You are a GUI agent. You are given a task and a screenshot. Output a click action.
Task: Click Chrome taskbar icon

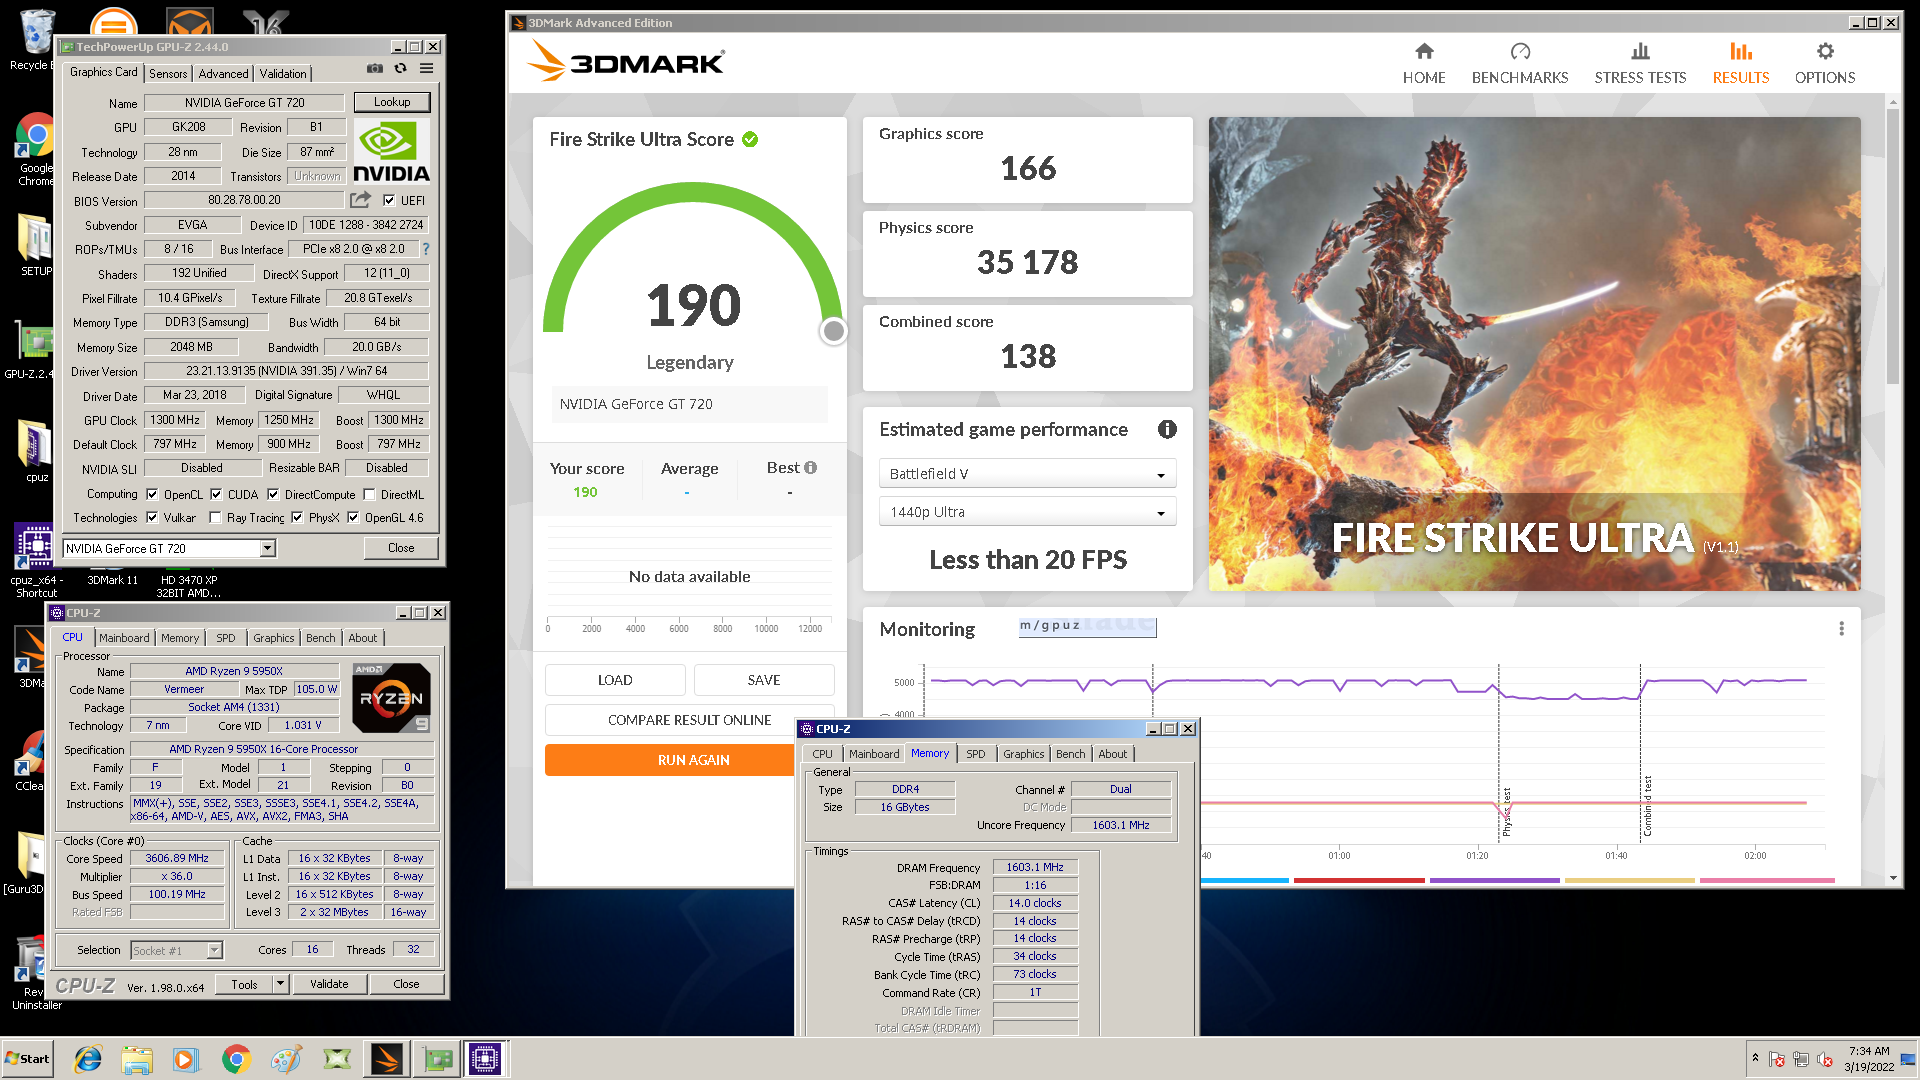236,1059
